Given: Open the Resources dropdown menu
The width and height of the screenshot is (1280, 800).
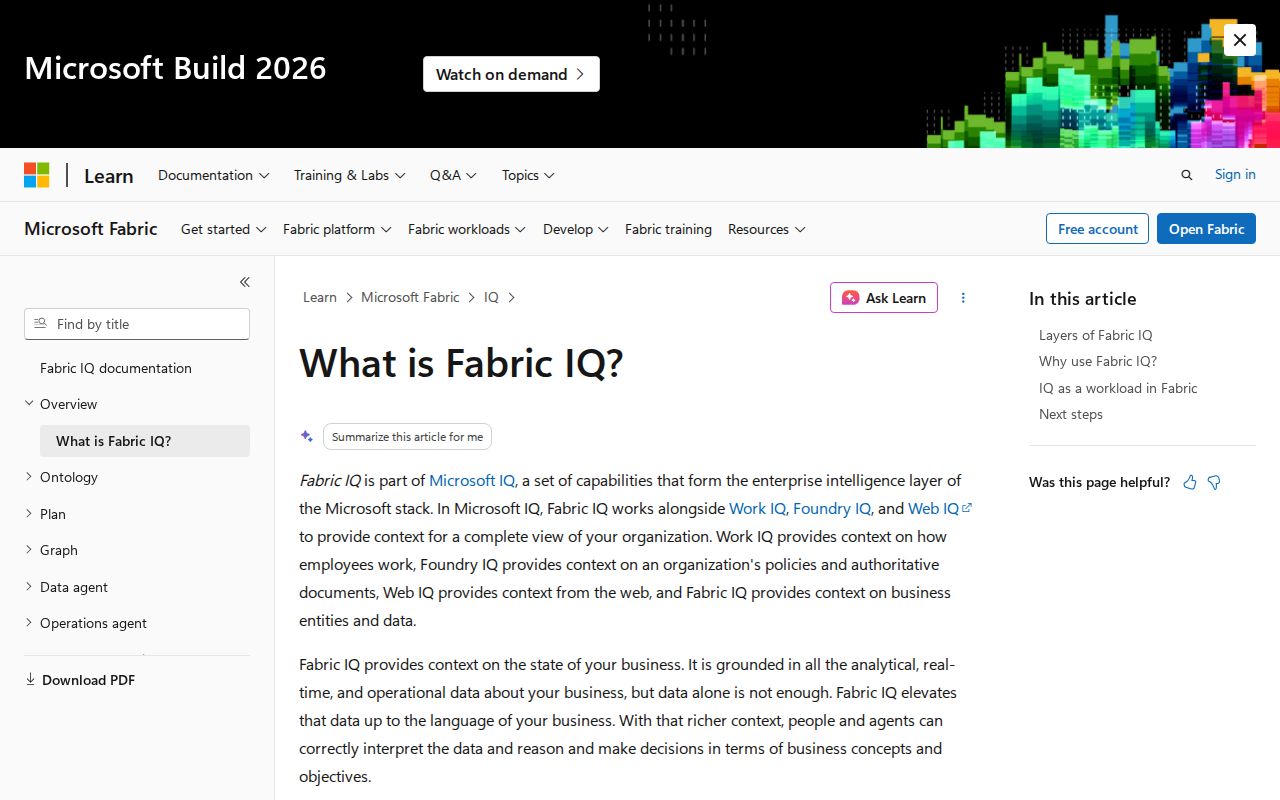Looking at the screenshot, I should [x=766, y=229].
